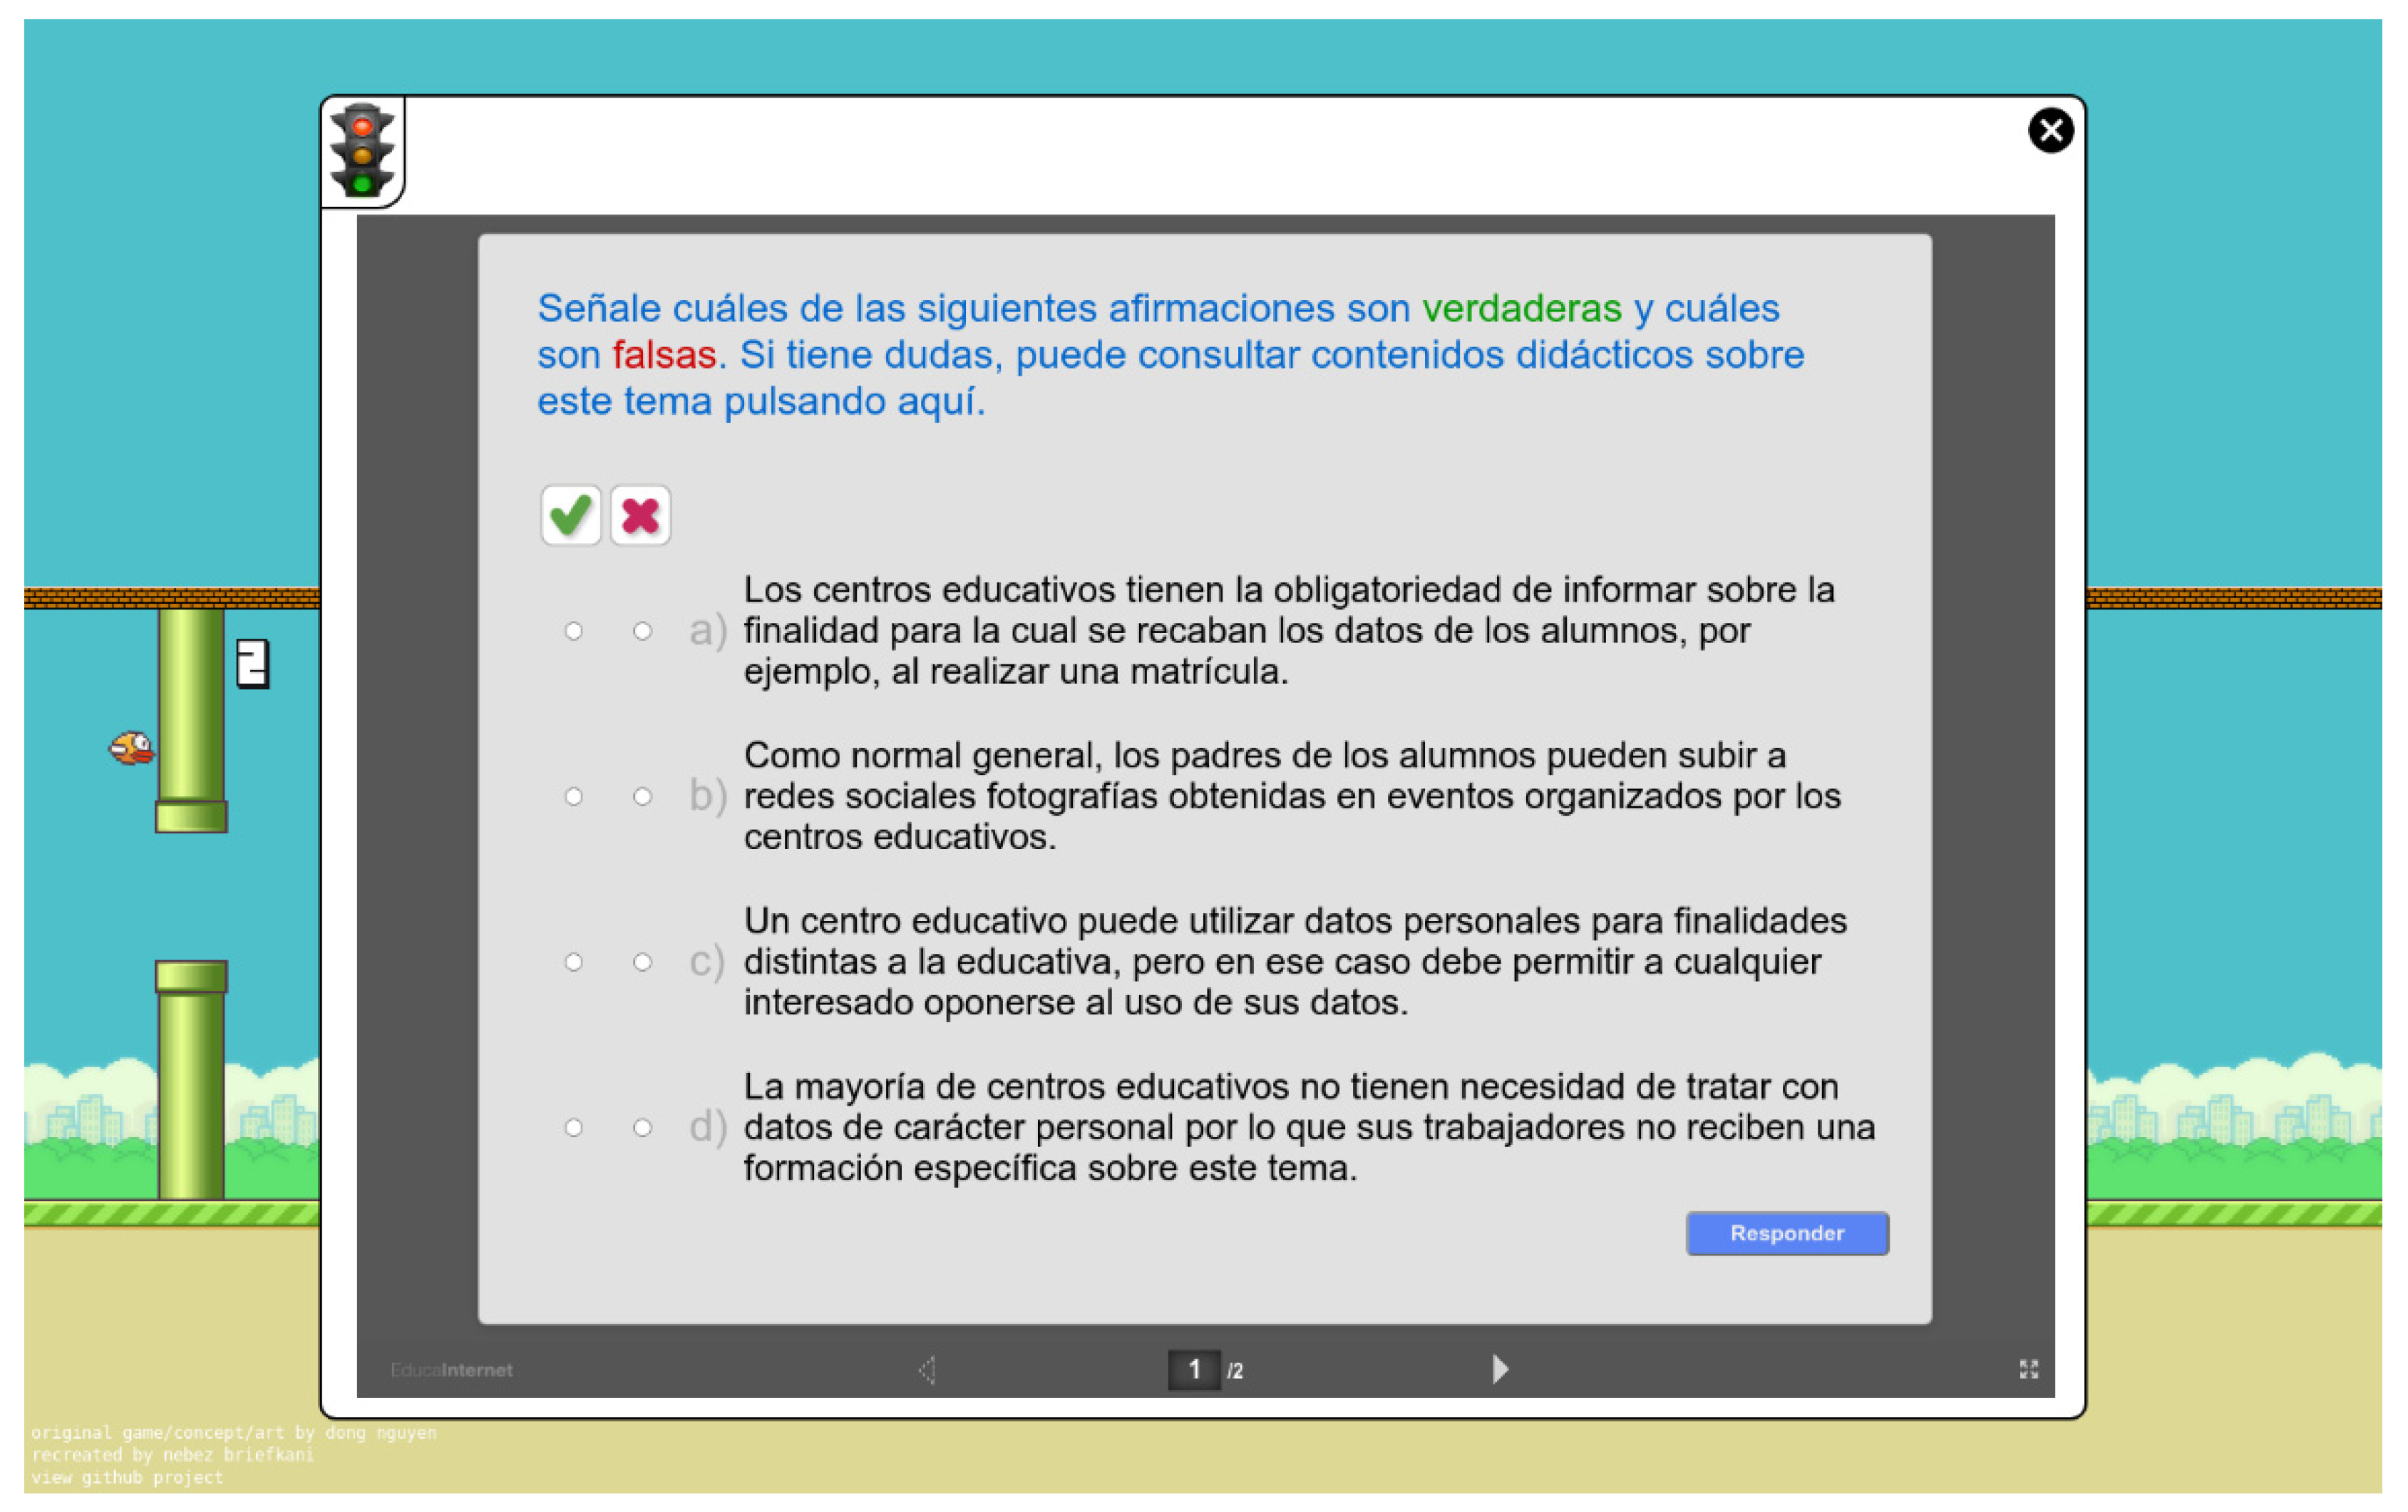Go to next page arrow
The image size is (2408, 1512).
tap(1499, 1369)
